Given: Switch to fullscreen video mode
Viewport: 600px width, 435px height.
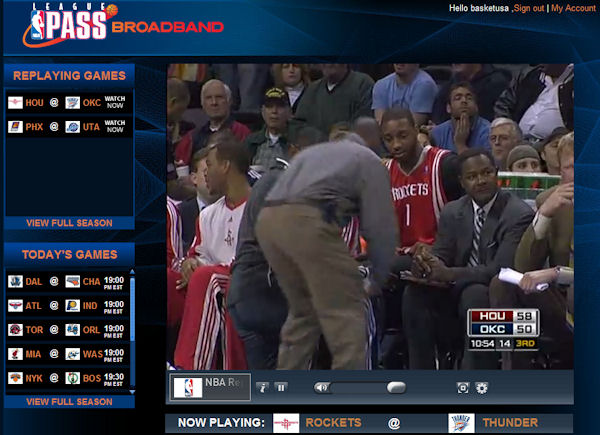Looking at the screenshot, I should tap(463, 388).
